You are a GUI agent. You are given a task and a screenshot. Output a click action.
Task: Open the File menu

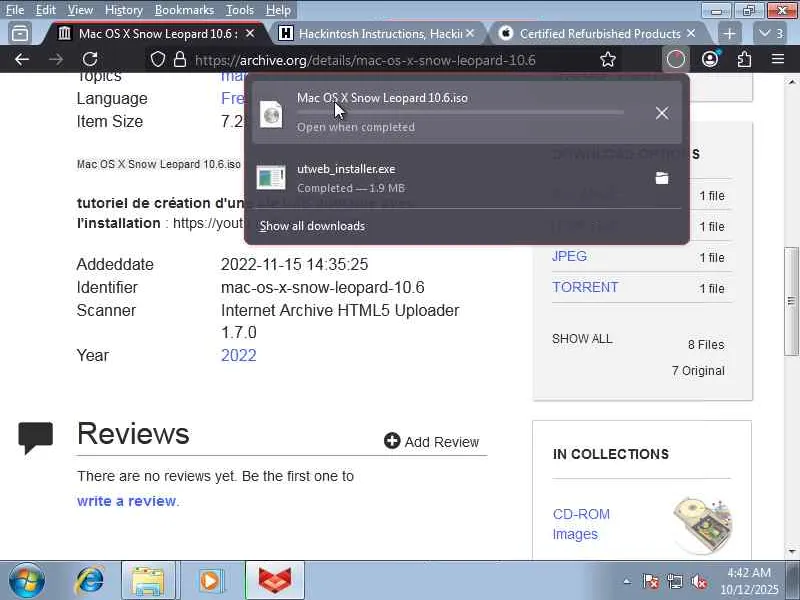[15, 10]
